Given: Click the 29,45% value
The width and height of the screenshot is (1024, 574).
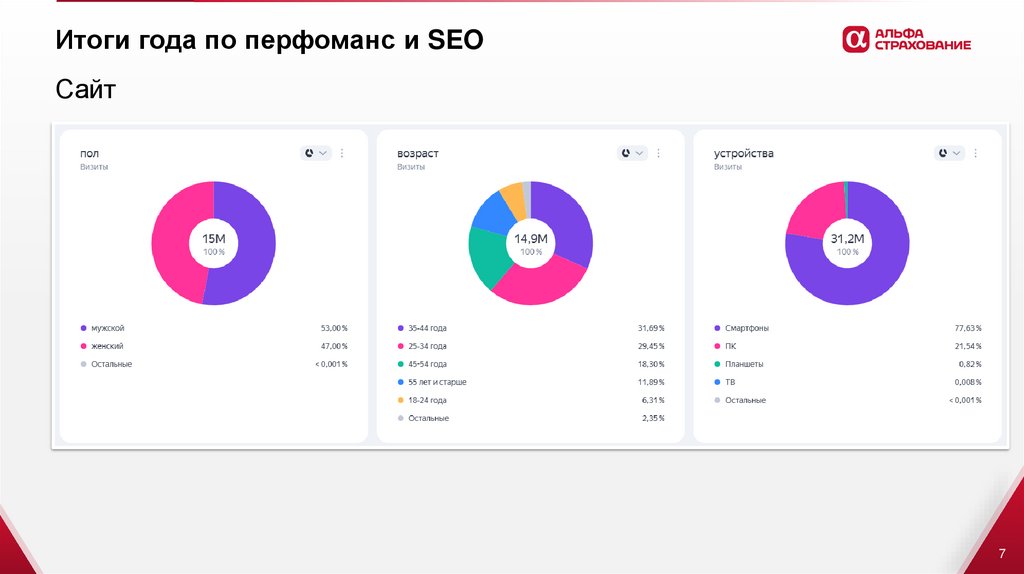Looking at the screenshot, I should click(651, 346).
